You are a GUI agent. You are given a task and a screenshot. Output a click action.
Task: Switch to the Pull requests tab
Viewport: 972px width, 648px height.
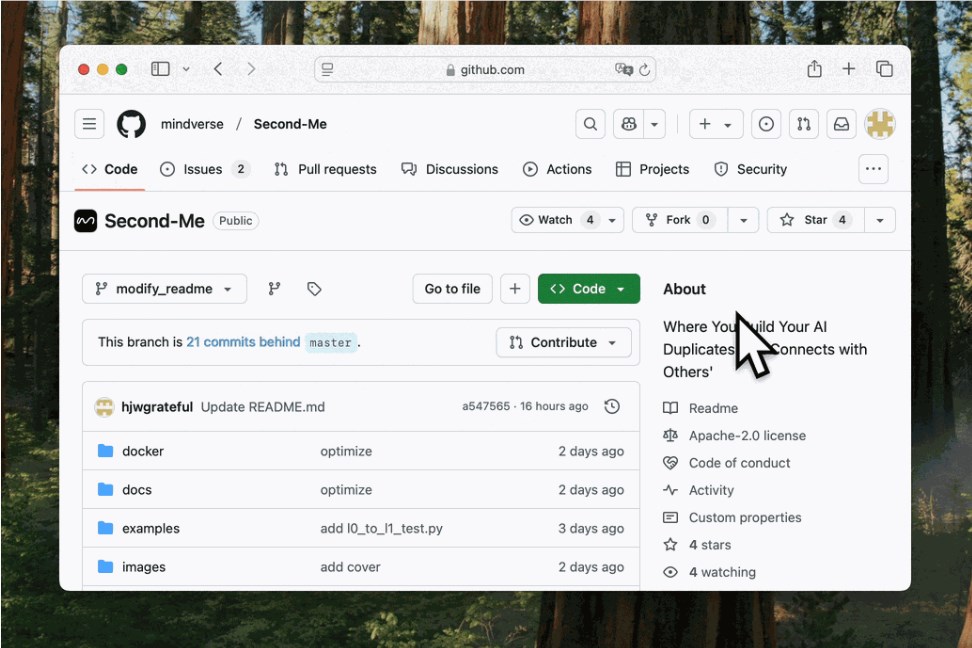pos(325,169)
